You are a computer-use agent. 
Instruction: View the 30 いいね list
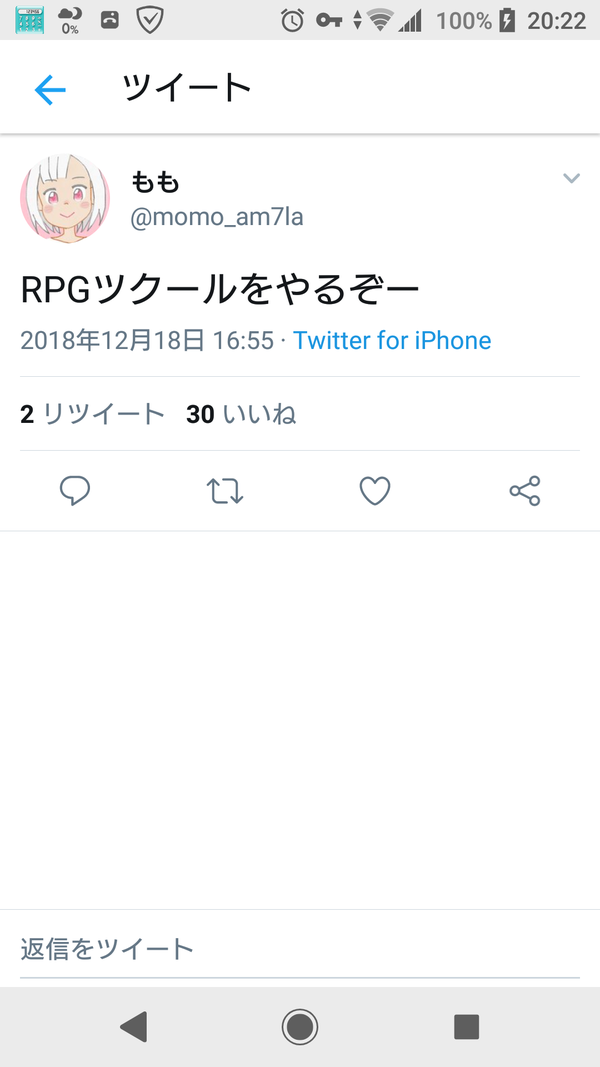pos(241,414)
